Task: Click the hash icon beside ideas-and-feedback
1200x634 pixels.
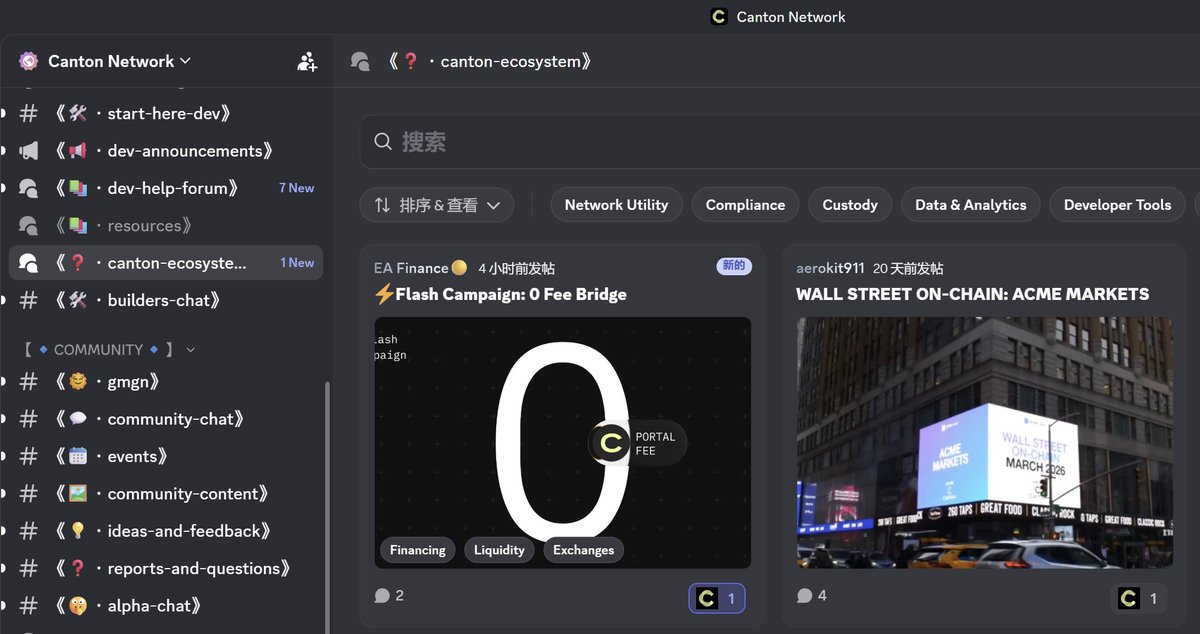Action: [29, 531]
